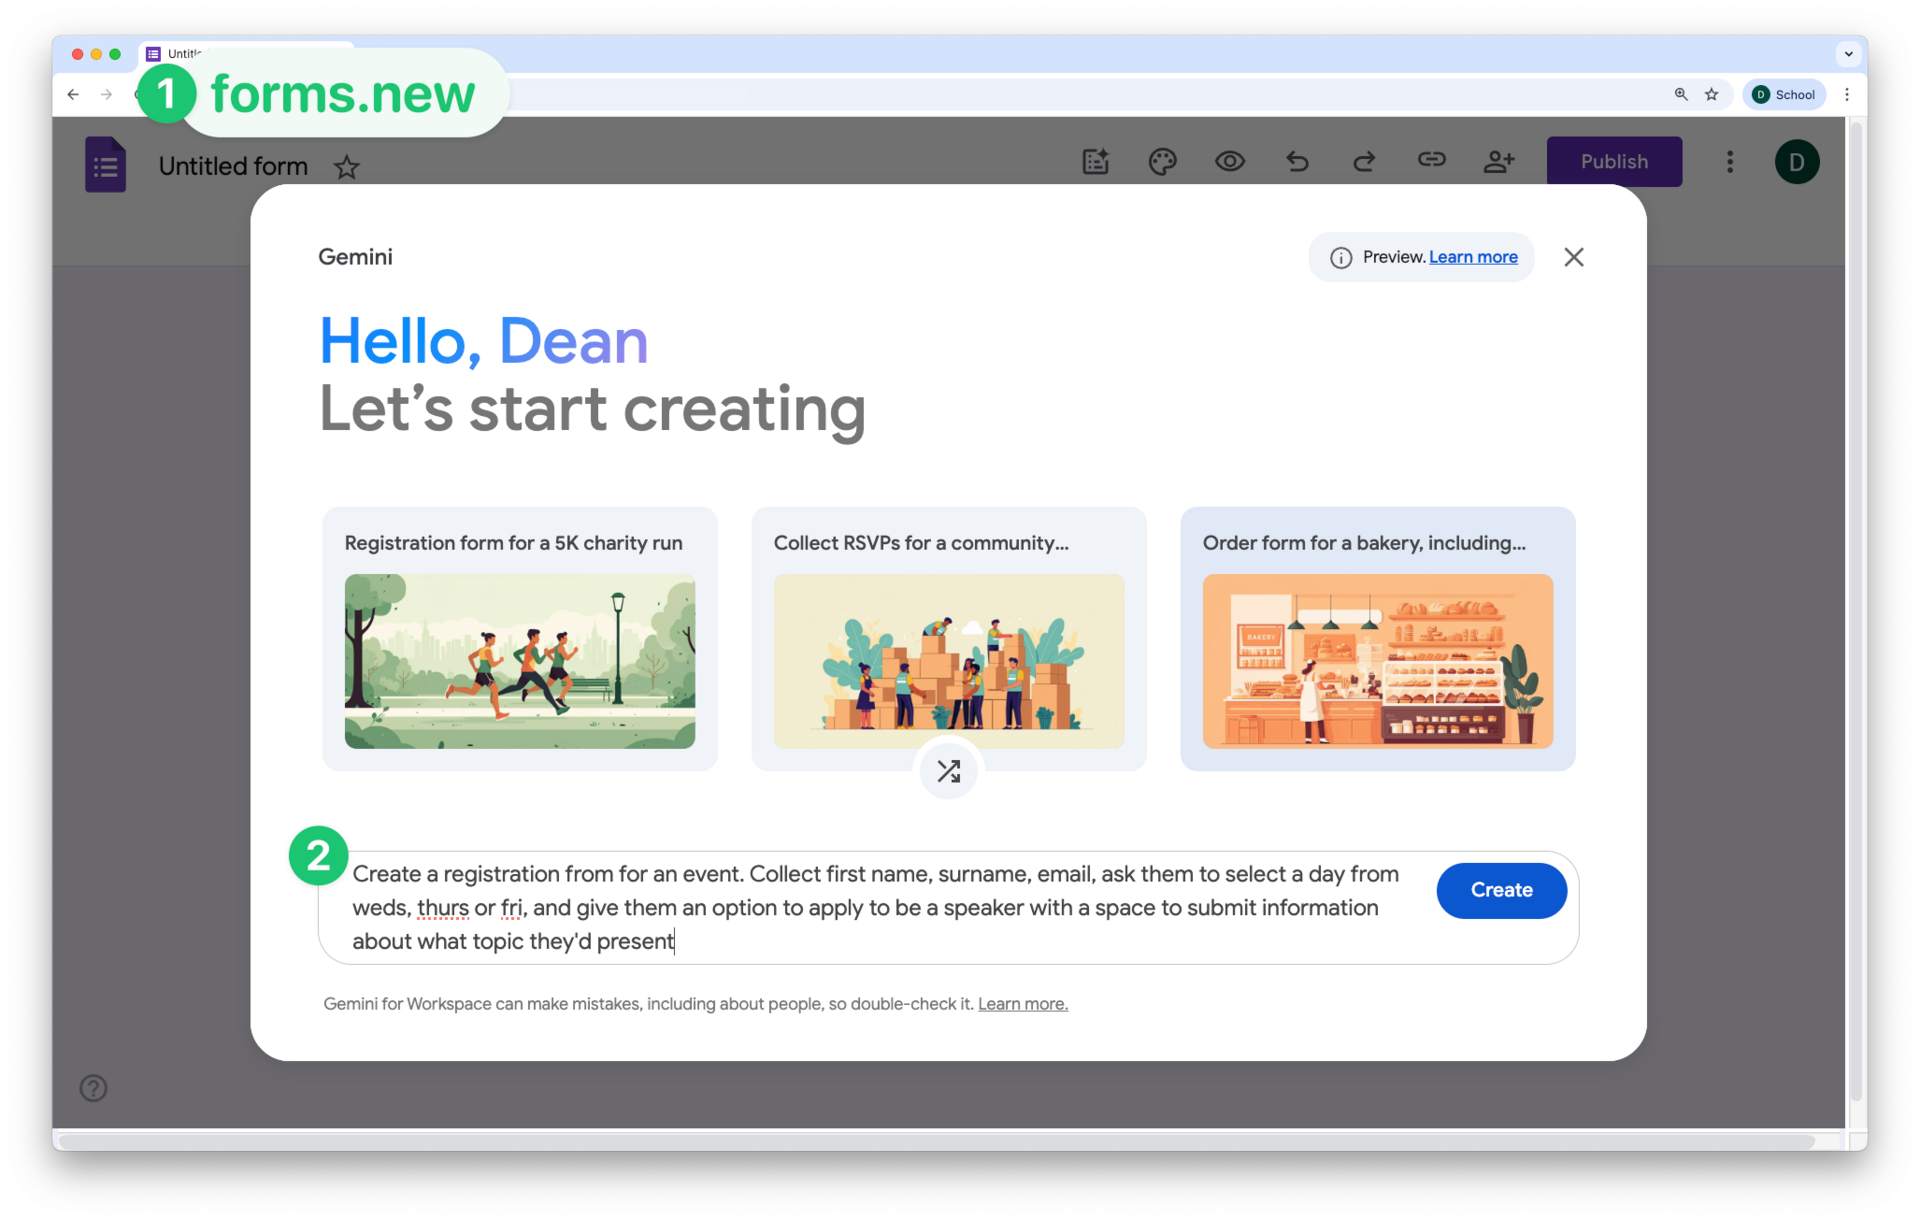Shuffle the template suggestions
Image resolution: width=1920 pixels, height=1220 pixels.
coord(948,770)
